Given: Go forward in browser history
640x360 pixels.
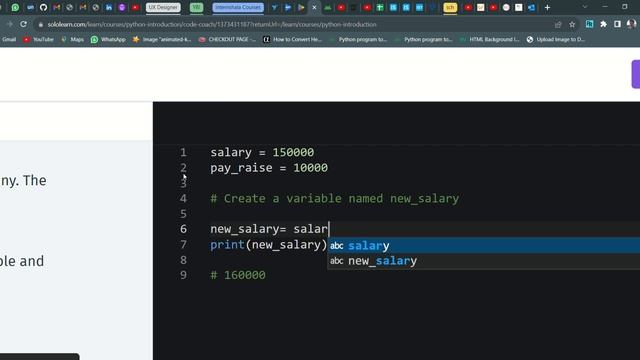Looking at the screenshot, I should coord(9,24).
